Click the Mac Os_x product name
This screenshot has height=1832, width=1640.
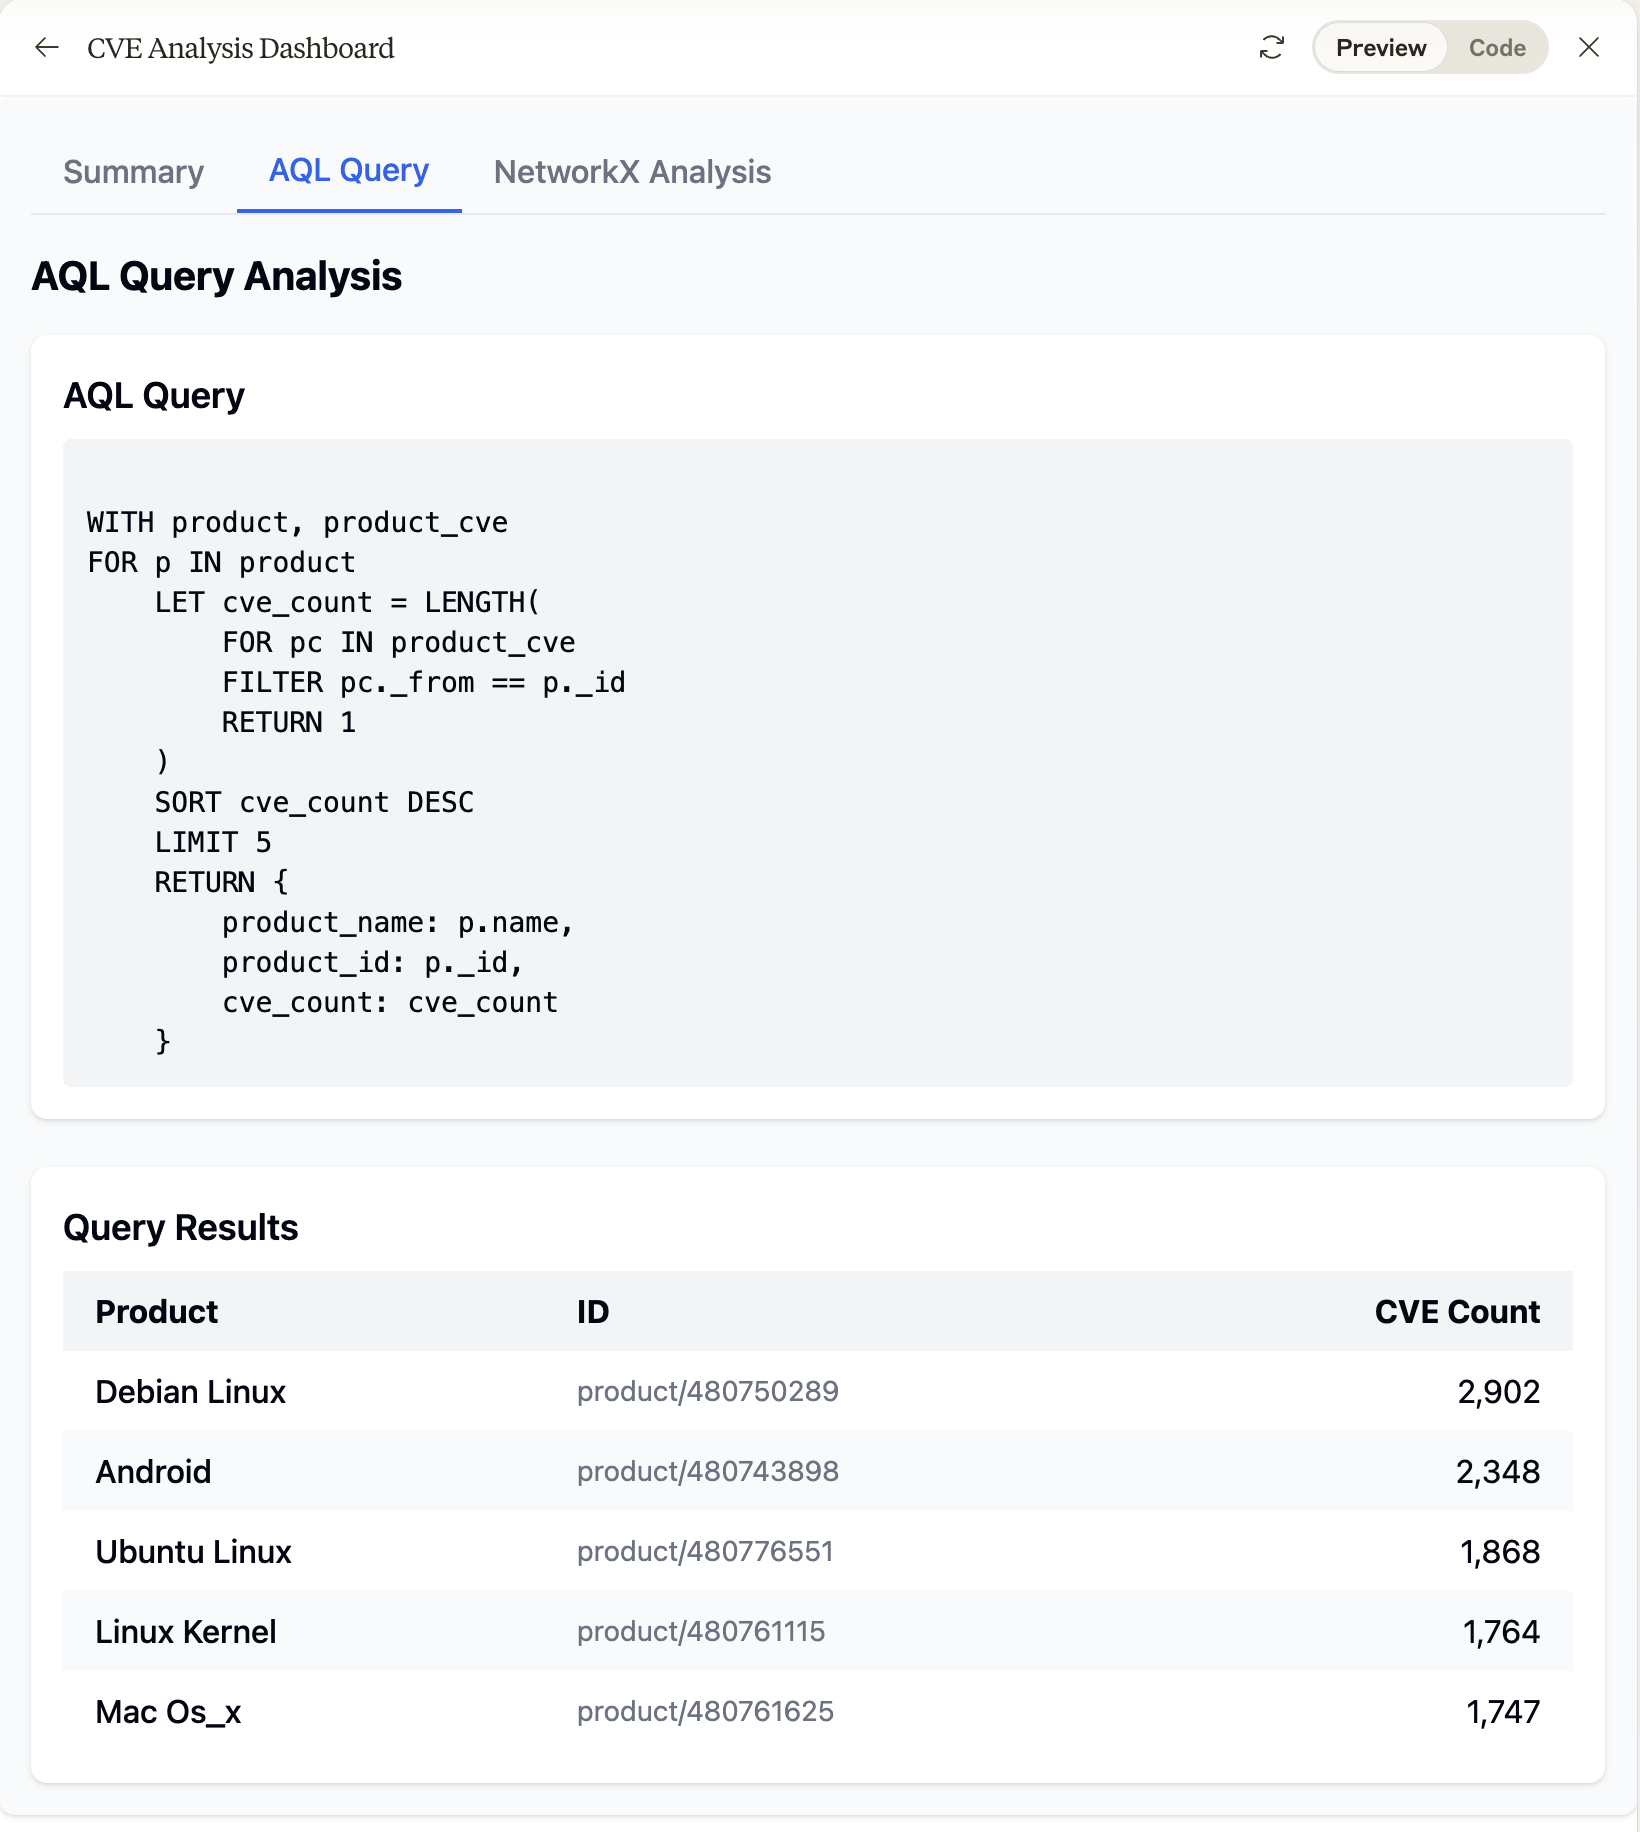point(168,1711)
